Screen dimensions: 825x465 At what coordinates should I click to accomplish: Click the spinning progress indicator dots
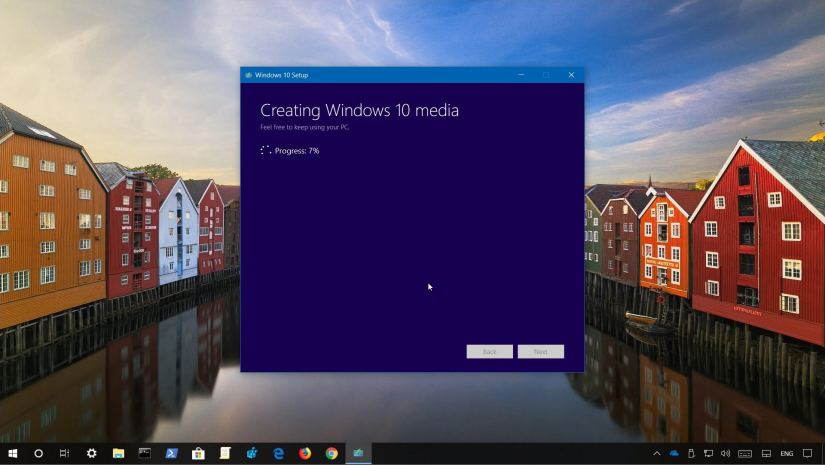coord(266,150)
